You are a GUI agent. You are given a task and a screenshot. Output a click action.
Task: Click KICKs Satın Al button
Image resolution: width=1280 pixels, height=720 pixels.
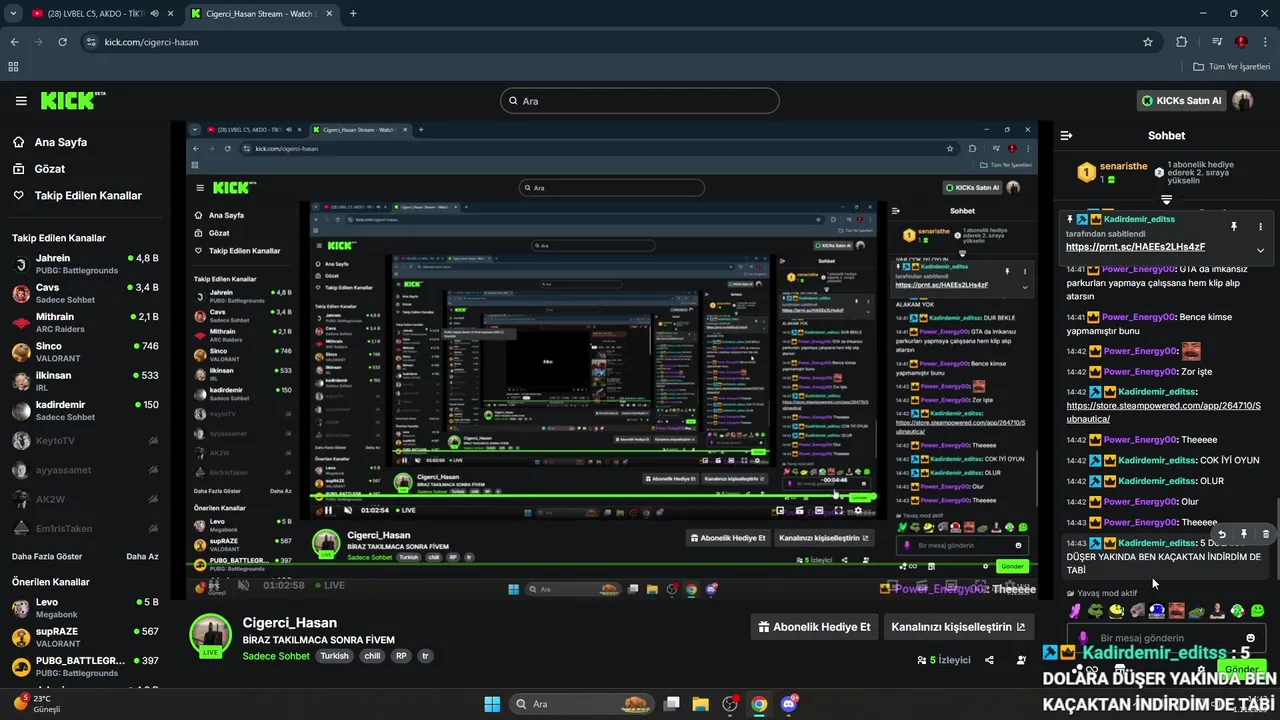[x=1182, y=101]
